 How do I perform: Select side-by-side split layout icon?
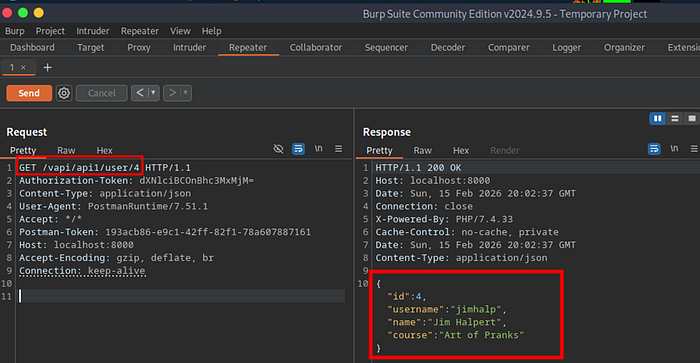pos(658,118)
